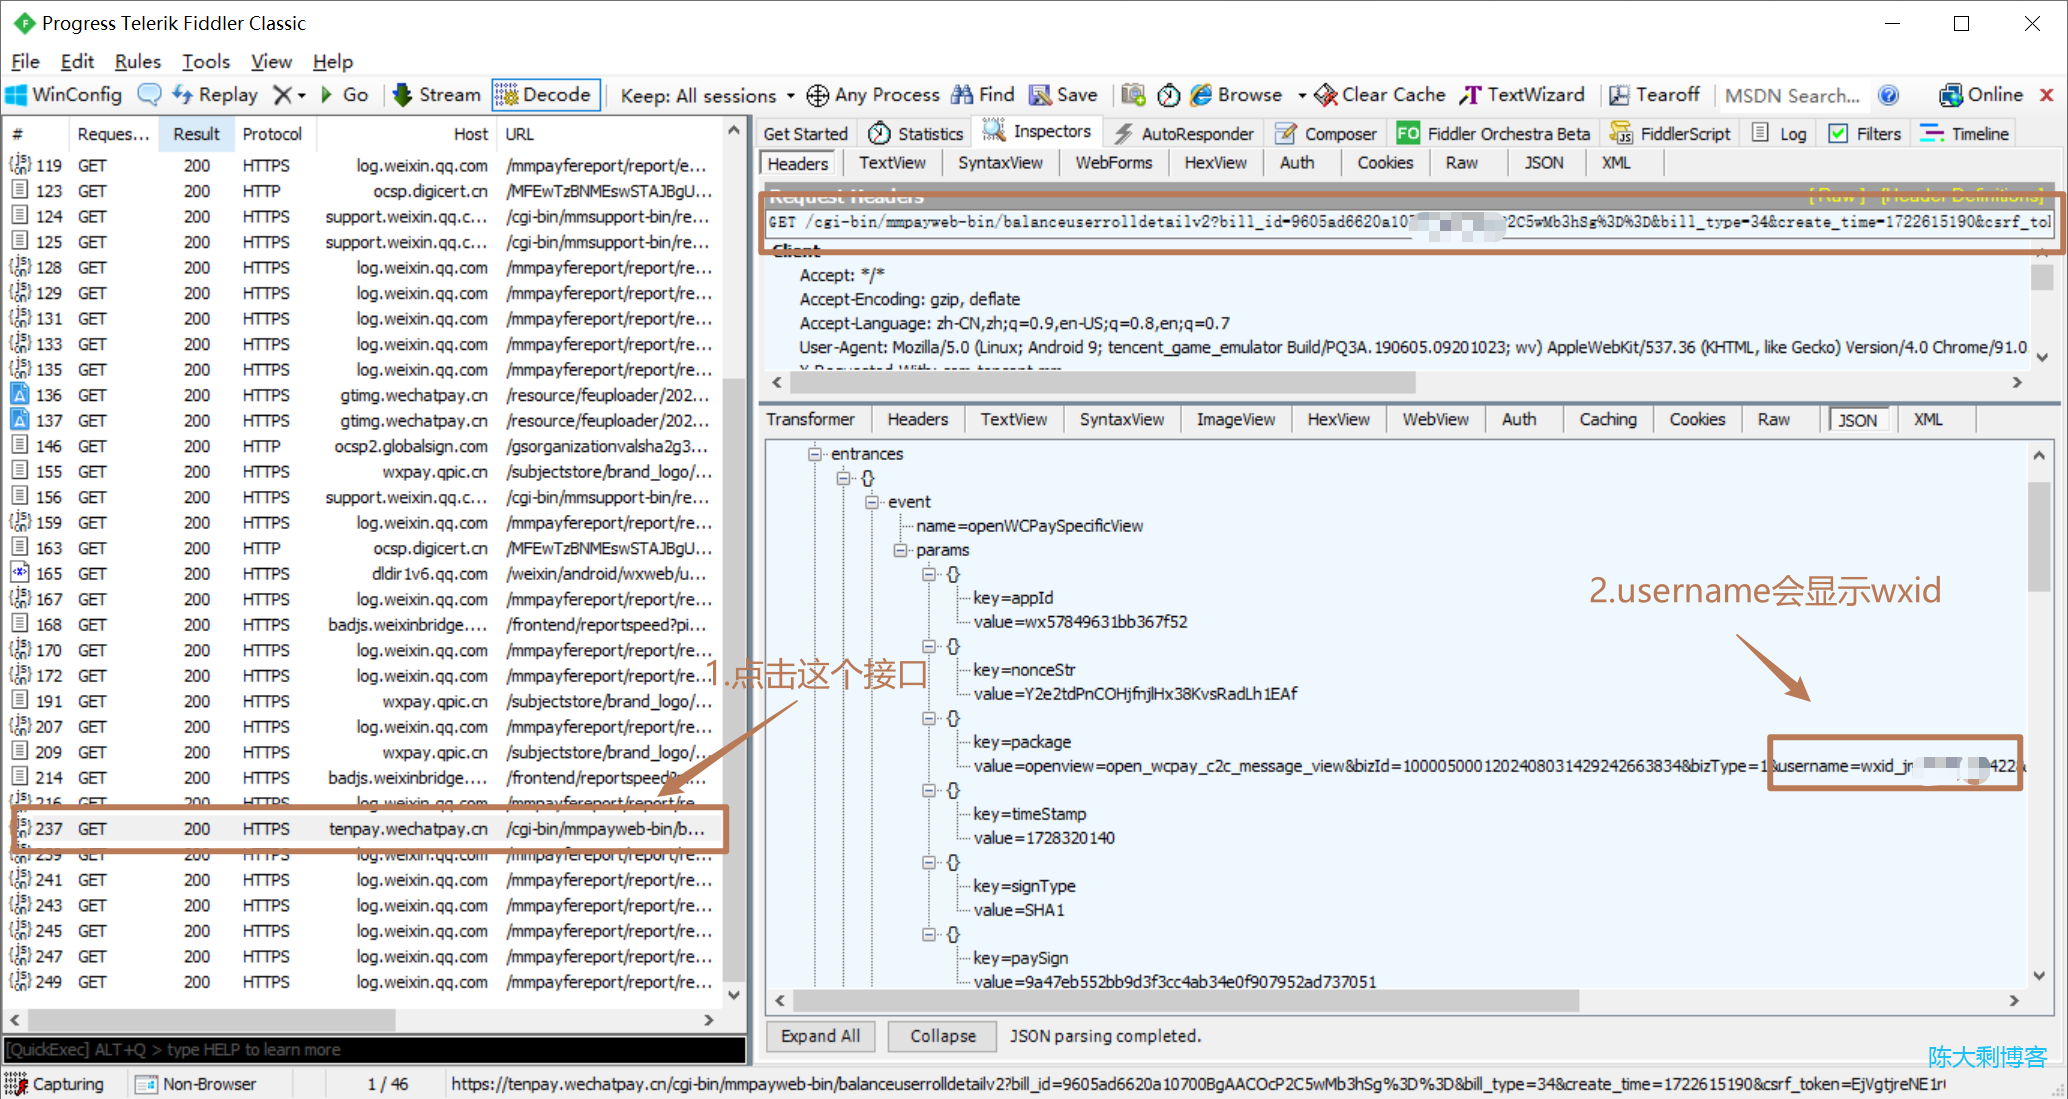Click the JSON view vertical scrollbar
Viewport: 2068px width, 1099px height.
point(2039,537)
